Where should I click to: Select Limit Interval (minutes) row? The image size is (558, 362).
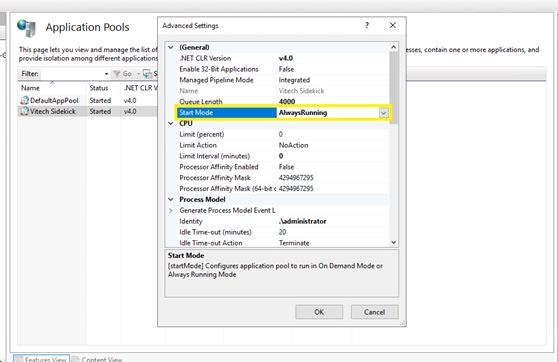[283, 156]
